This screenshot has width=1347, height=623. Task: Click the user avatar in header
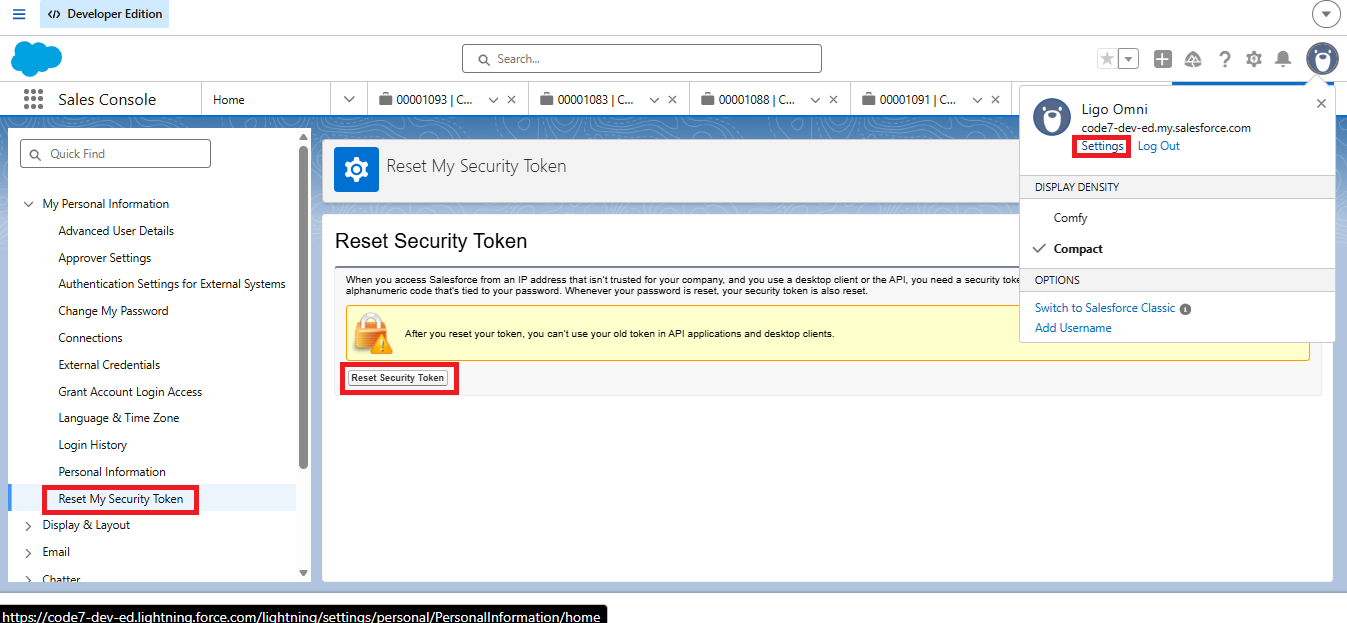click(x=1322, y=59)
